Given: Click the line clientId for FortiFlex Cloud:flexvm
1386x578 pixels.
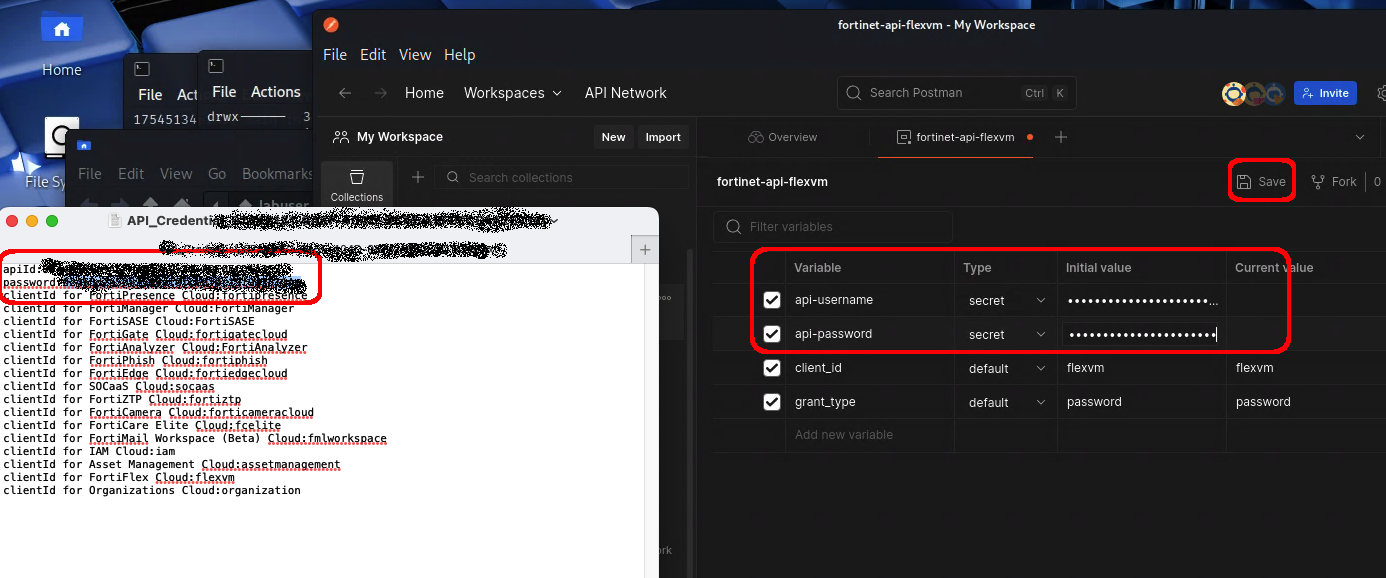Looking at the screenshot, I should pos(119,477).
